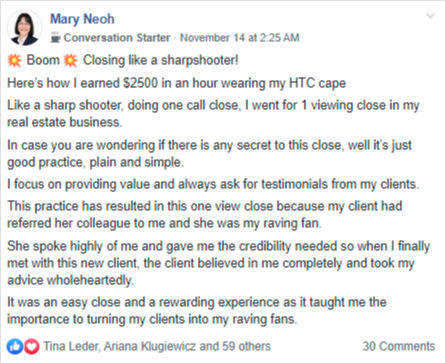Open the November 14 at 2:25 AM timestamp
This screenshot has width=445, height=363.
click(240, 38)
